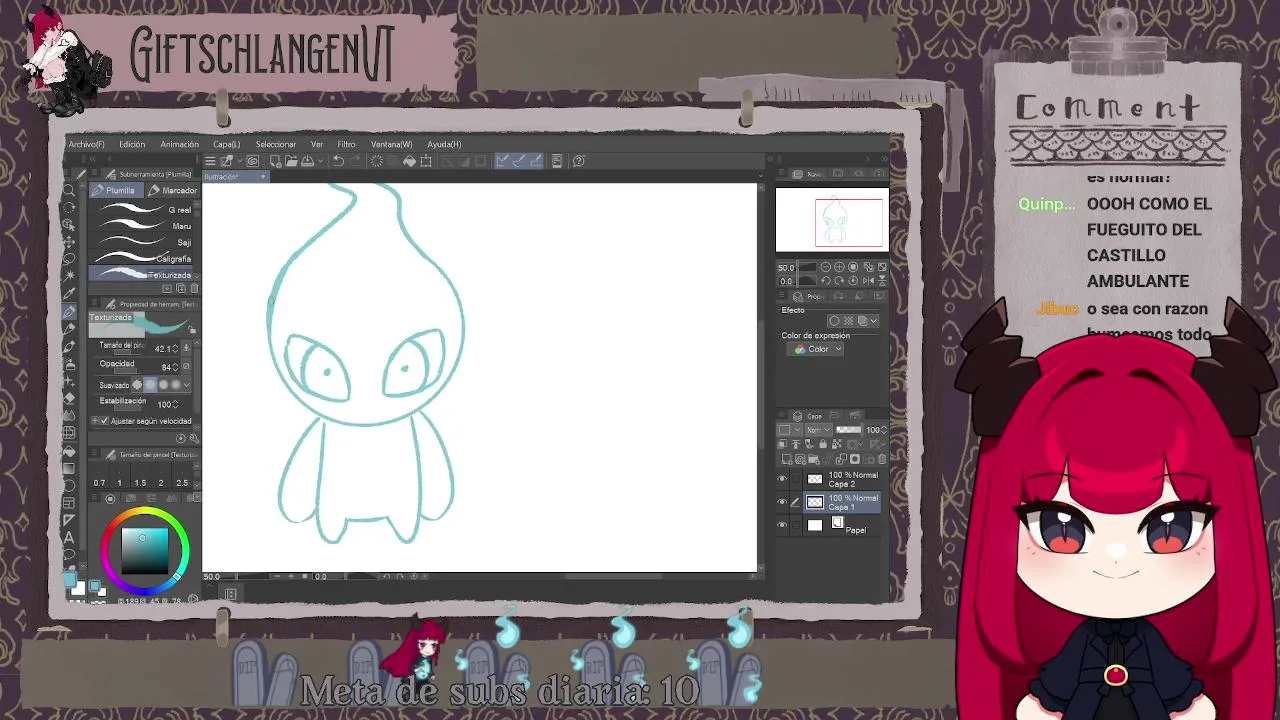Viewport: 1280px width, 720px height.
Task: Delete sub tool with trash icon
Action: click(194, 288)
